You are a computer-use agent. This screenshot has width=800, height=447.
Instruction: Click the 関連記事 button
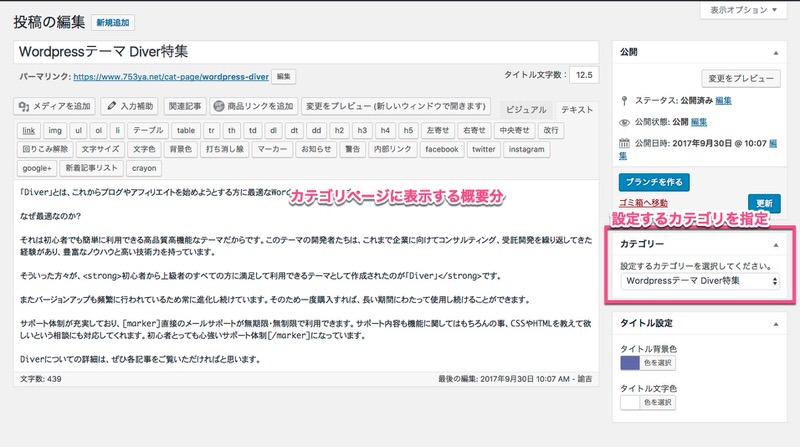coord(185,106)
